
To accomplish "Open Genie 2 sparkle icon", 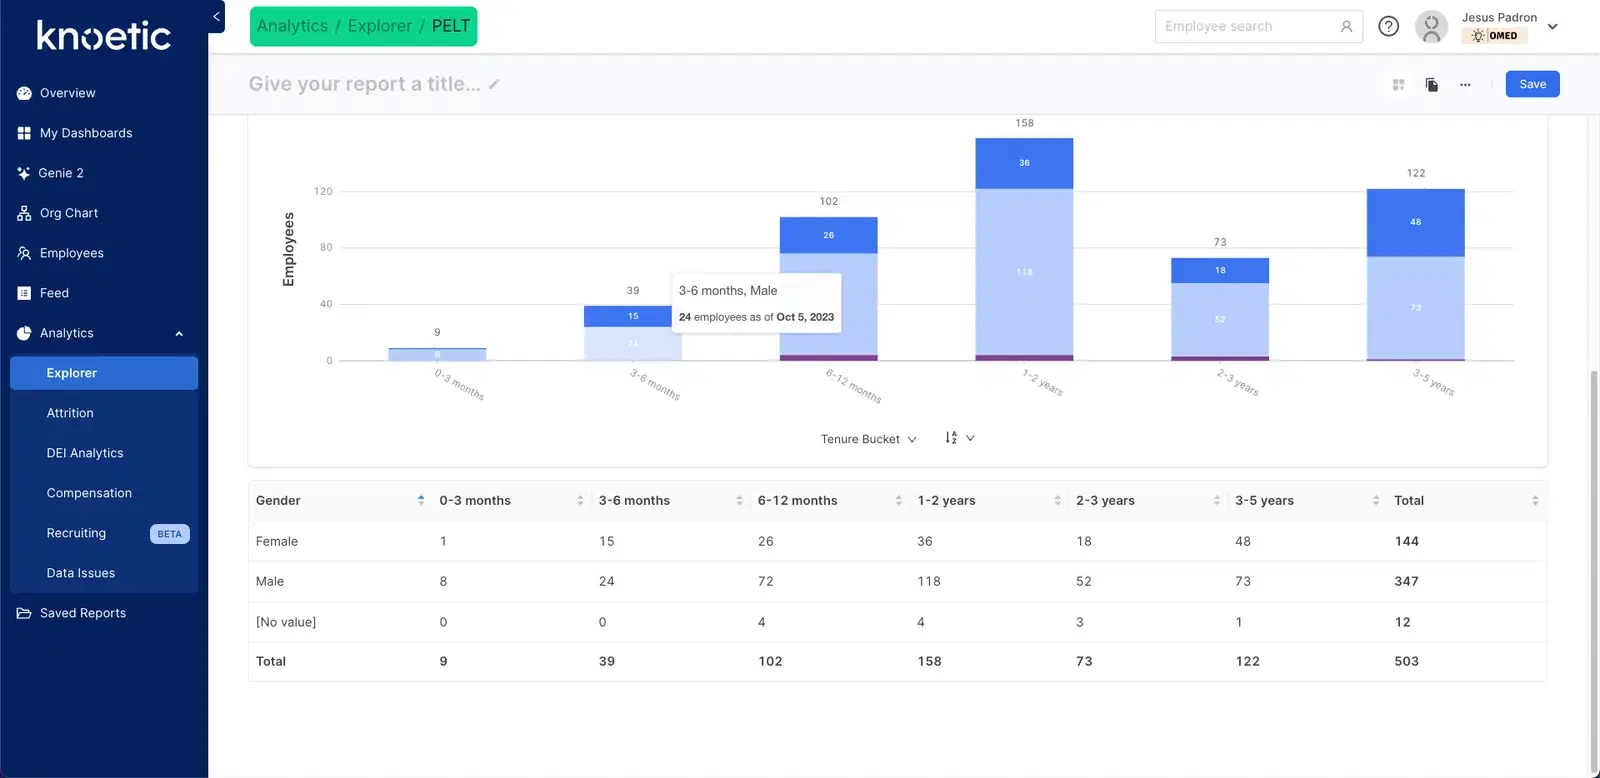I will 24,173.
